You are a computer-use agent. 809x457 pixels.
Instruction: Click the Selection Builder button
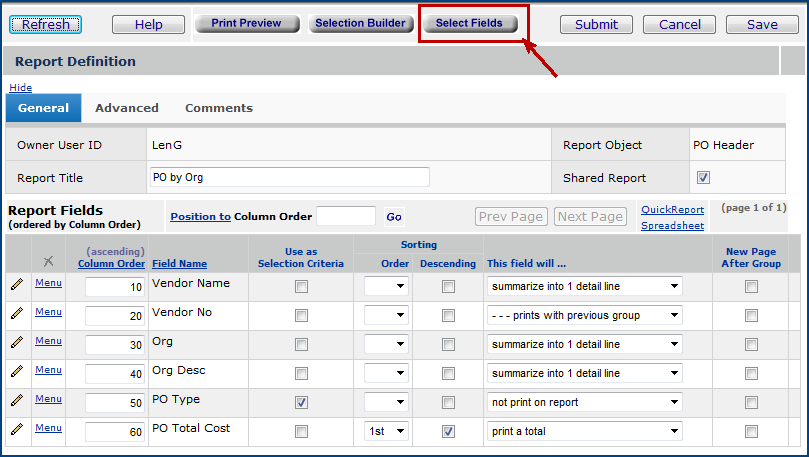tap(360, 23)
